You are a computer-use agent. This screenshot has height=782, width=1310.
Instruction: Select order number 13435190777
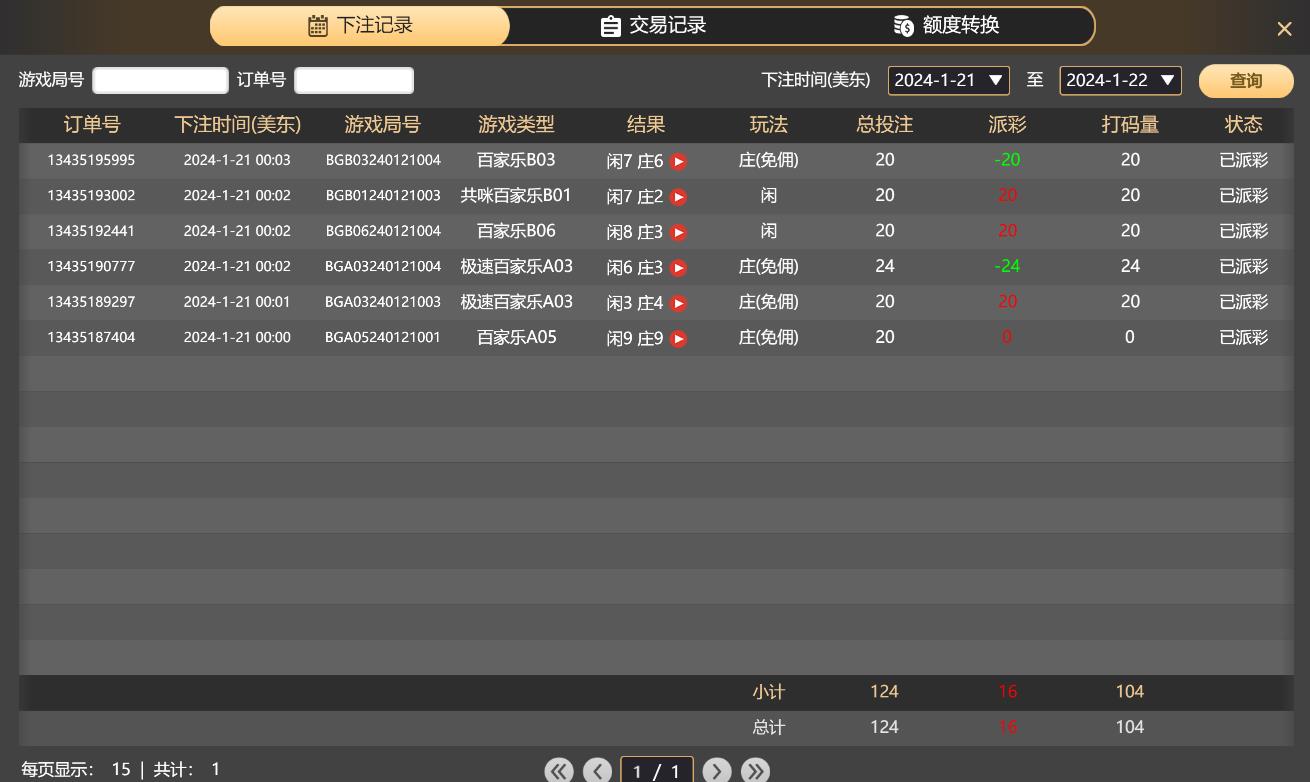point(91,266)
